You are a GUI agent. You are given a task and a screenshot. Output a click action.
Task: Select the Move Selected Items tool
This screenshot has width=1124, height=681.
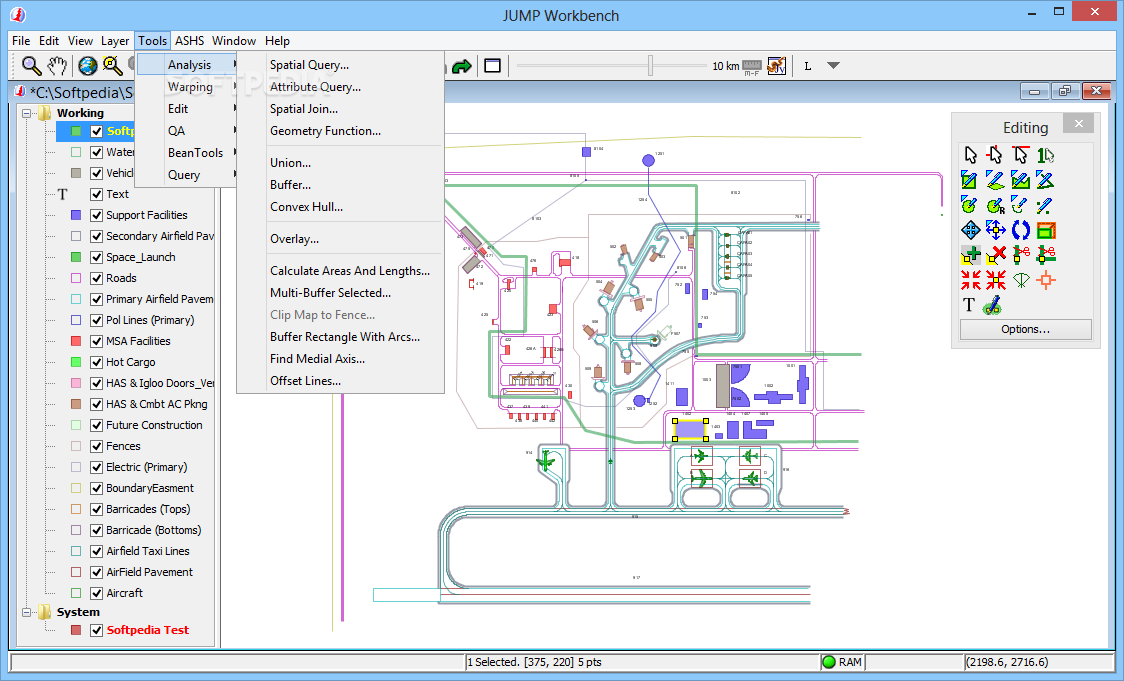pos(969,230)
